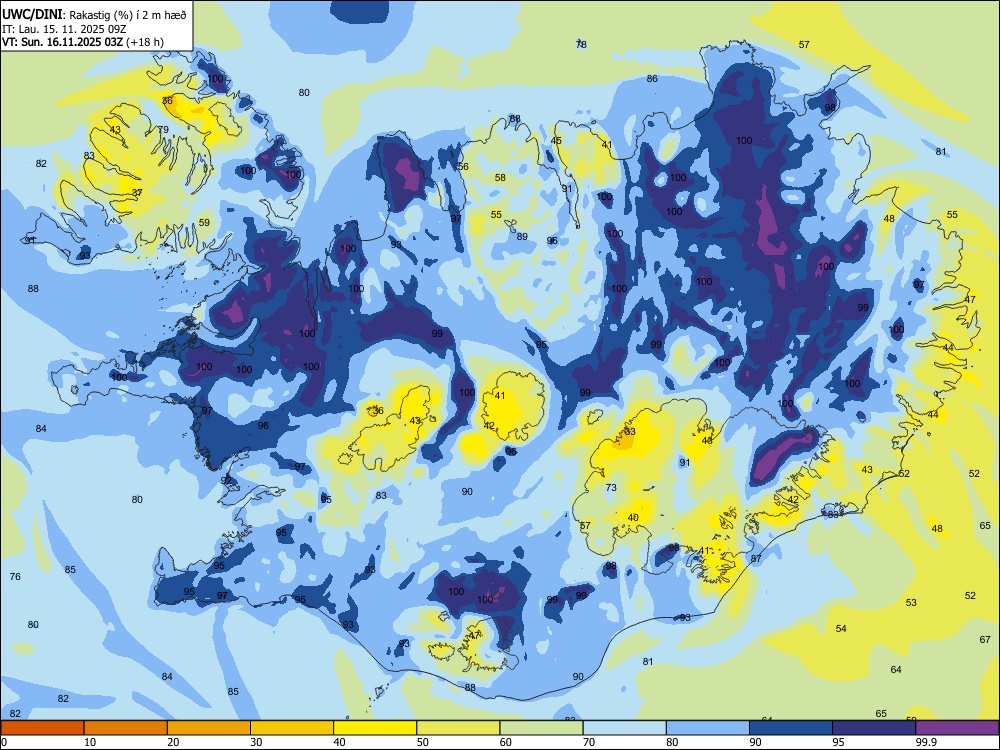Click the pale blue 70–80 legend band
This screenshot has width=1000, height=750.
pyautogui.click(x=625, y=728)
